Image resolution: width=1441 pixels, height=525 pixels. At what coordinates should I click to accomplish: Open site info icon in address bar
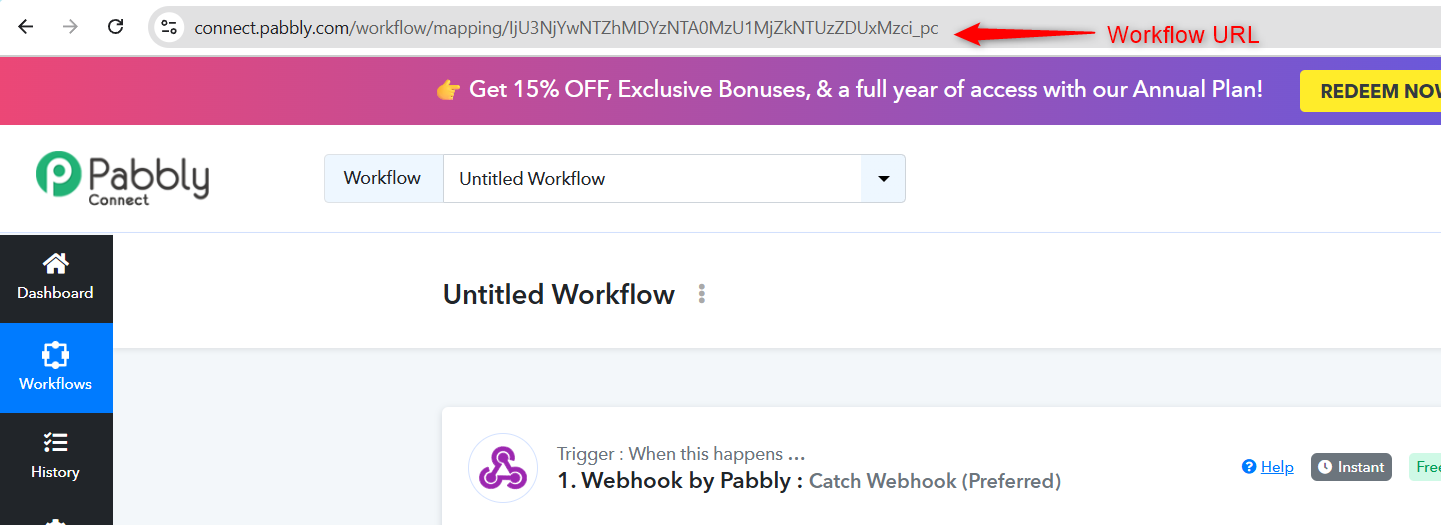pos(169,27)
